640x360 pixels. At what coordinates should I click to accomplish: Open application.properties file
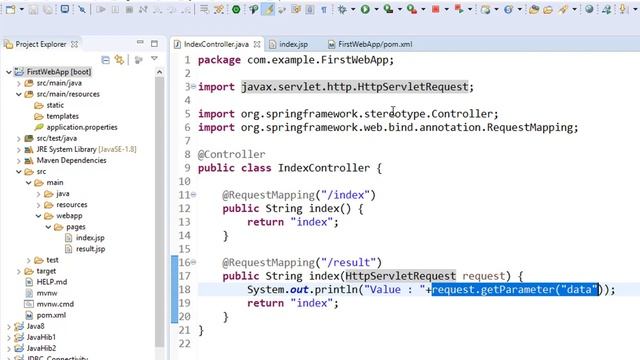point(82,127)
